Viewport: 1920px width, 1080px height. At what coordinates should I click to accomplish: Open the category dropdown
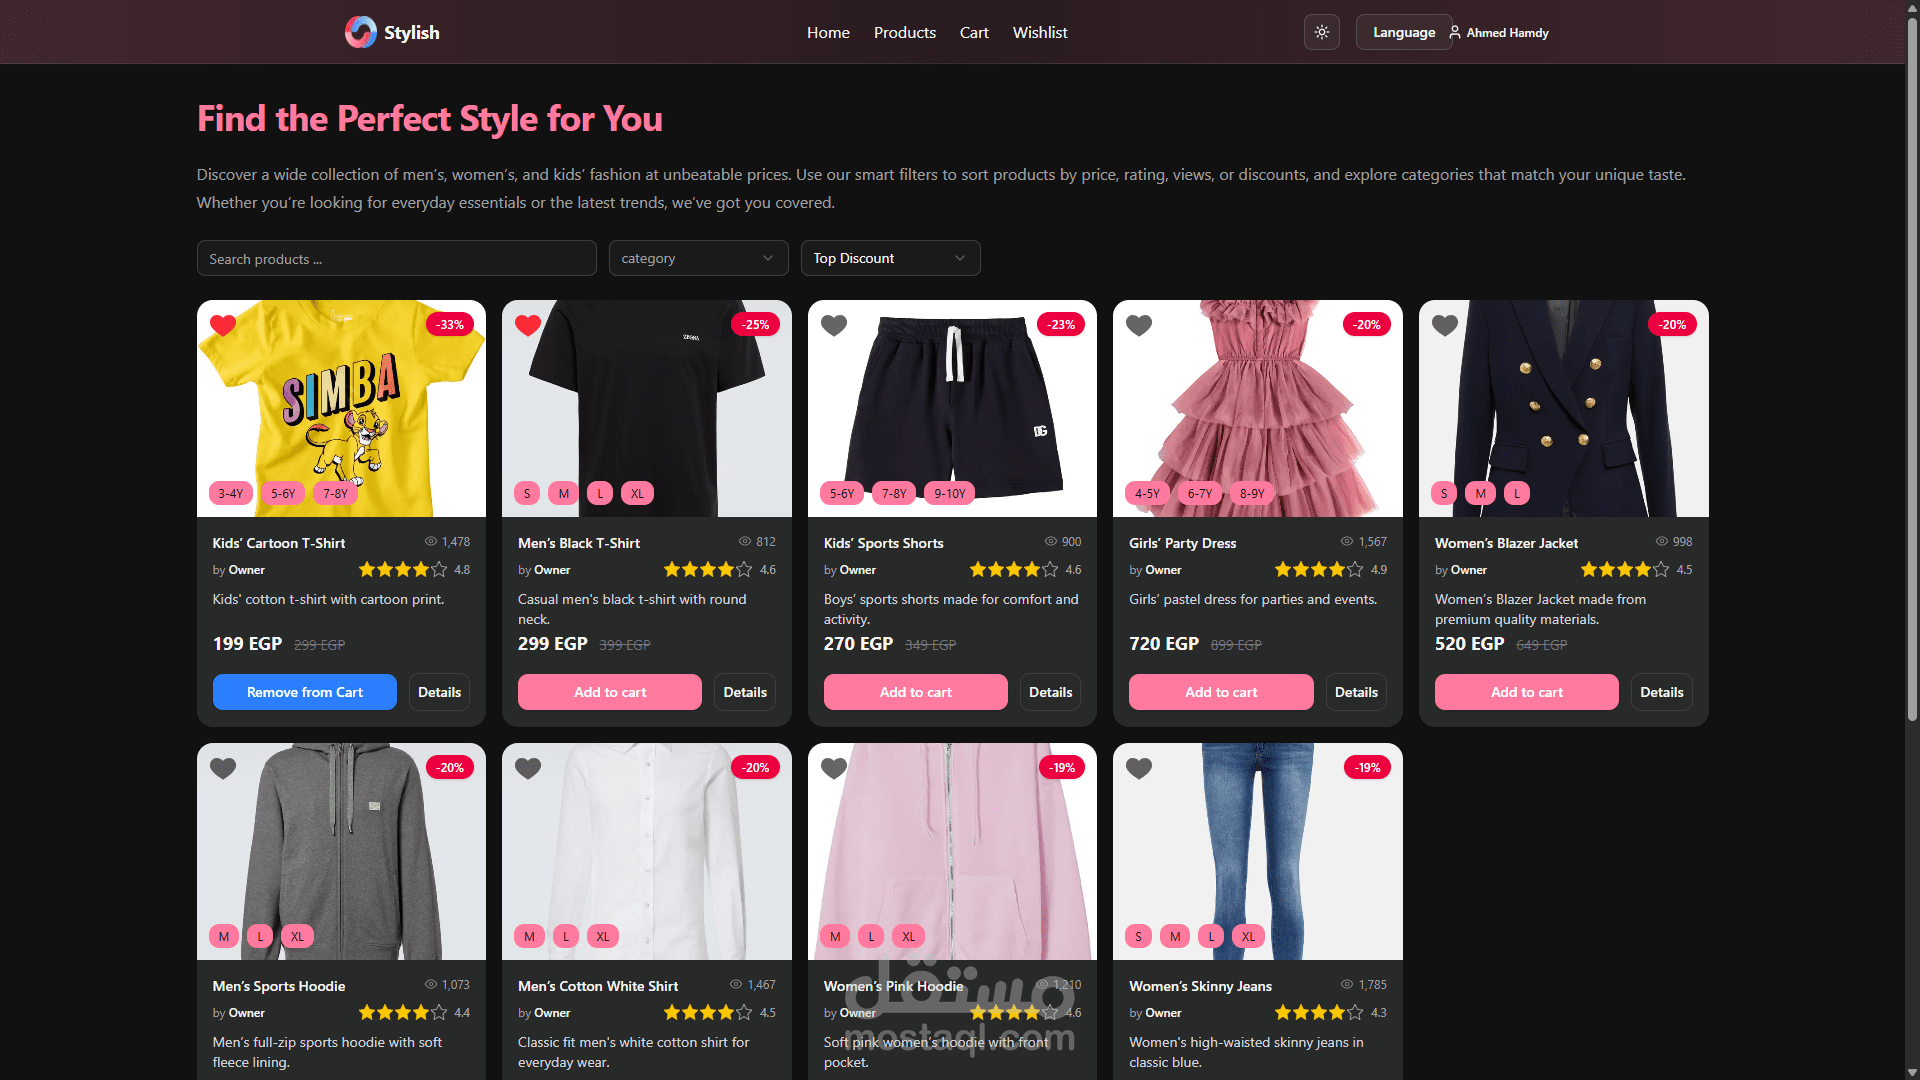coord(698,258)
